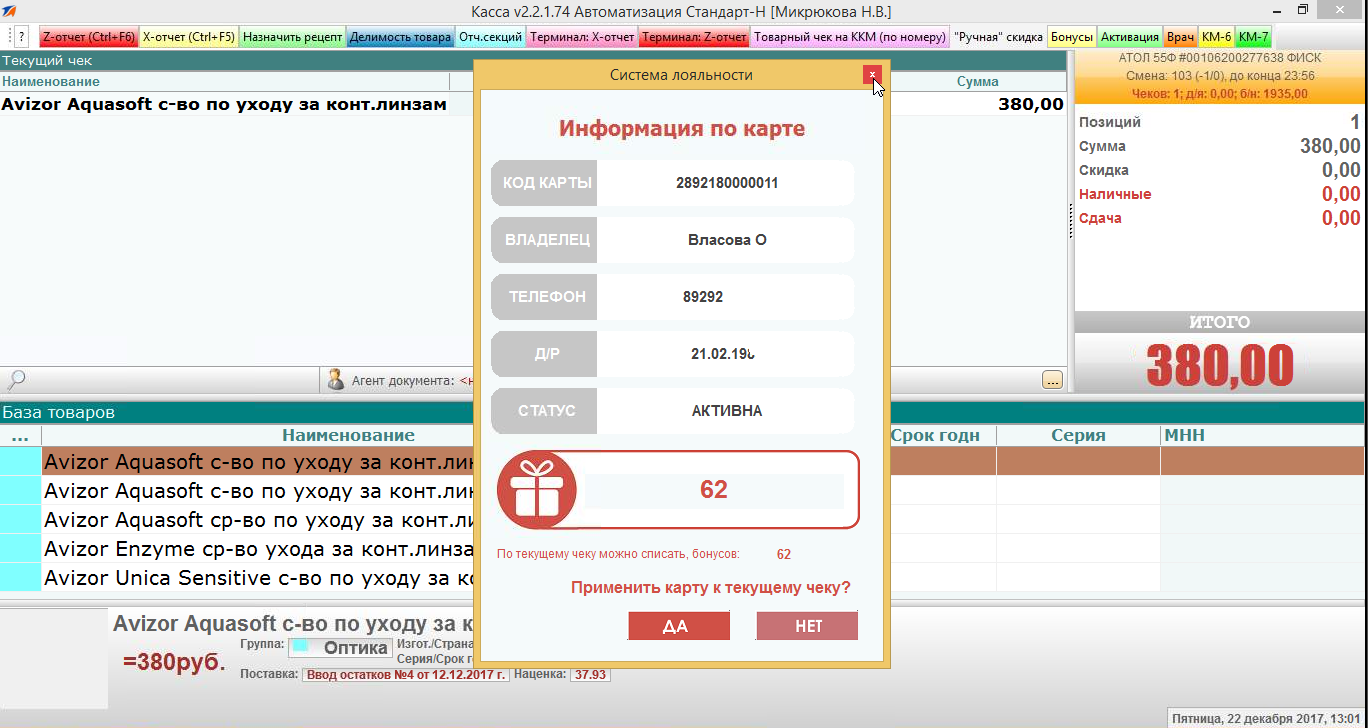
Task: Open the Бонусы toolbar button
Action: [1072, 37]
